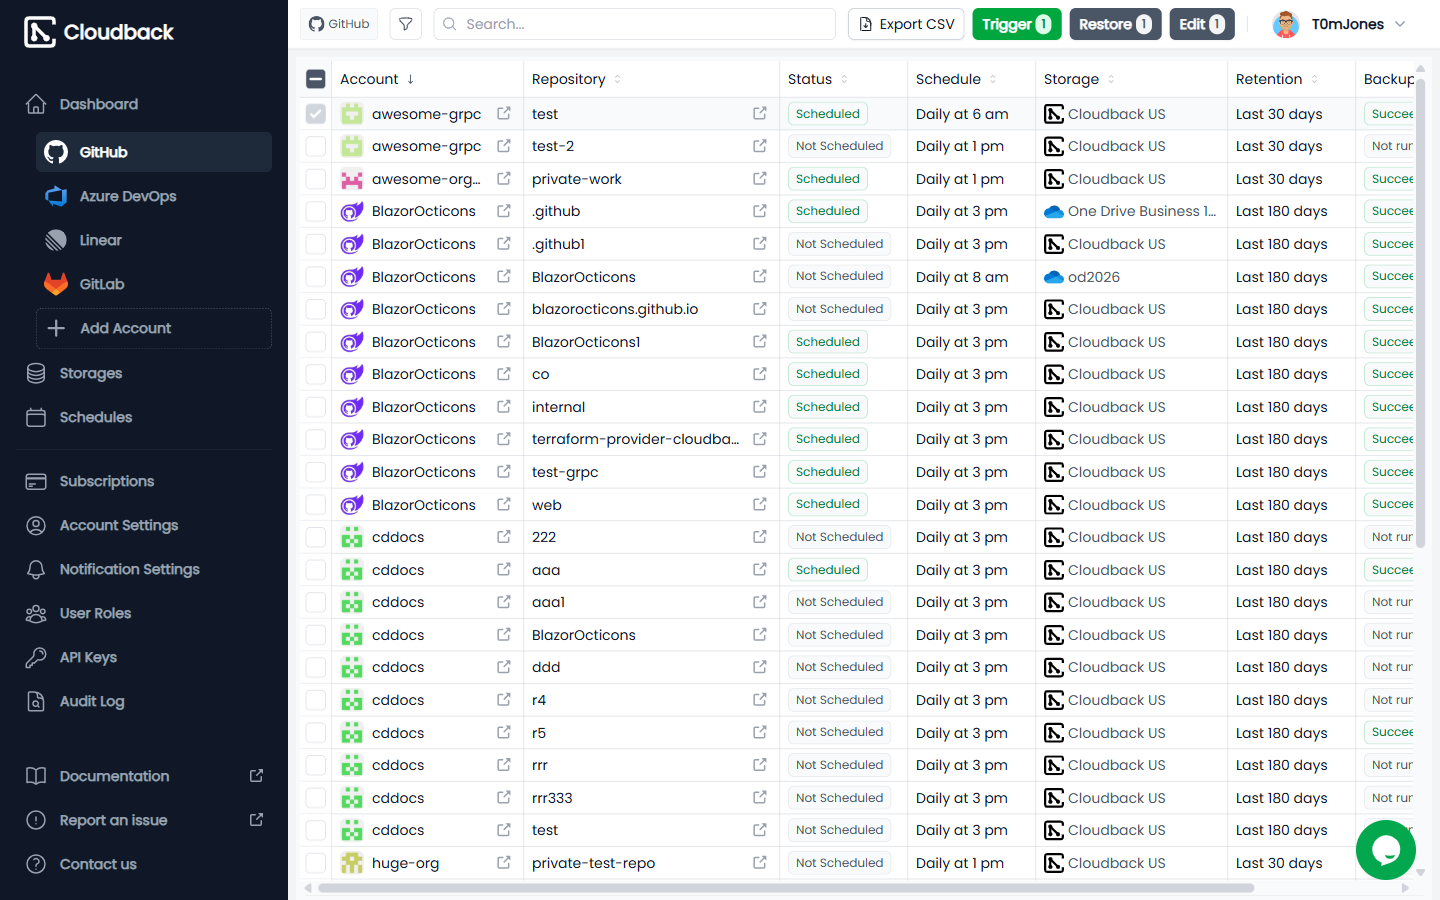Image resolution: width=1440 pixels, height=900 pixels.
Task: Click the horizontal table scrollbar
Action: click(x=786, y=888)
